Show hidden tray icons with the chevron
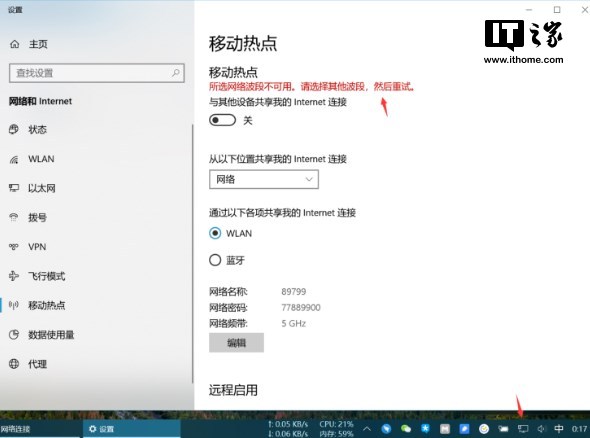Image resolution: width=590 pixels, height=438 pixels. pyautogui.click(x=367, y=429)
